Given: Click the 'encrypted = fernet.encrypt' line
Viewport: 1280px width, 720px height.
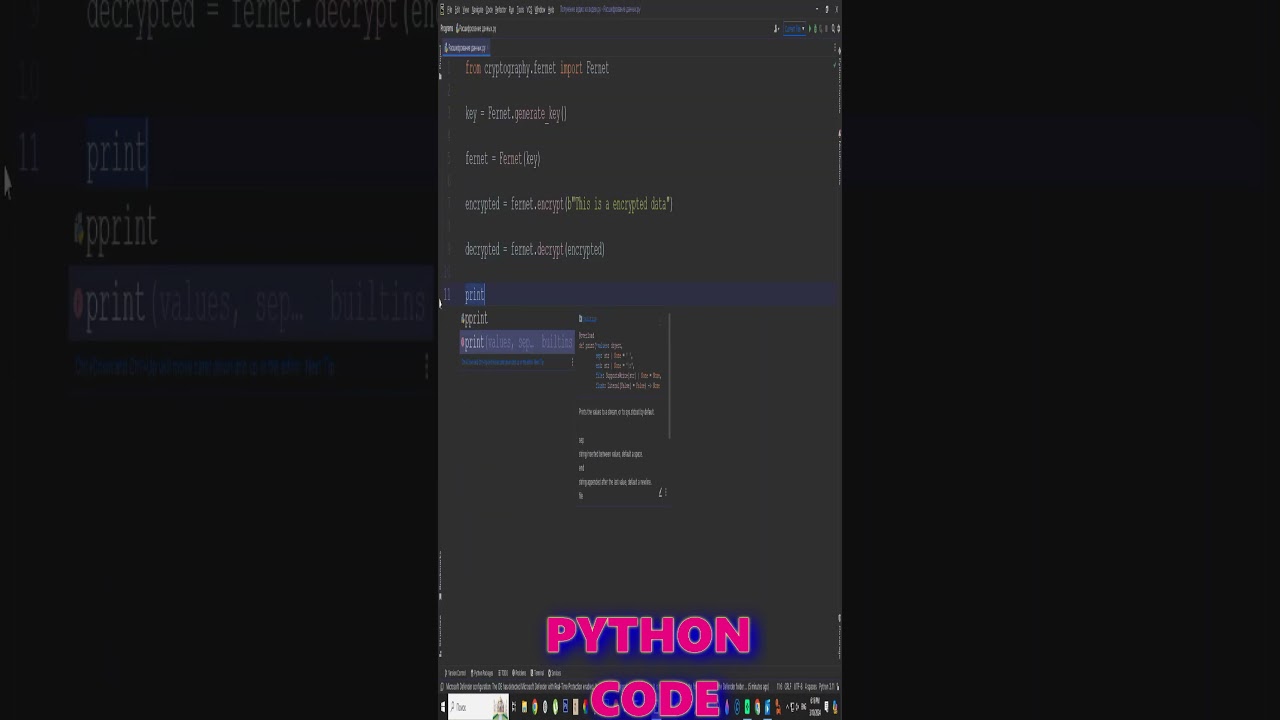Looking at the screenshot, I should (x=569, y=204).
